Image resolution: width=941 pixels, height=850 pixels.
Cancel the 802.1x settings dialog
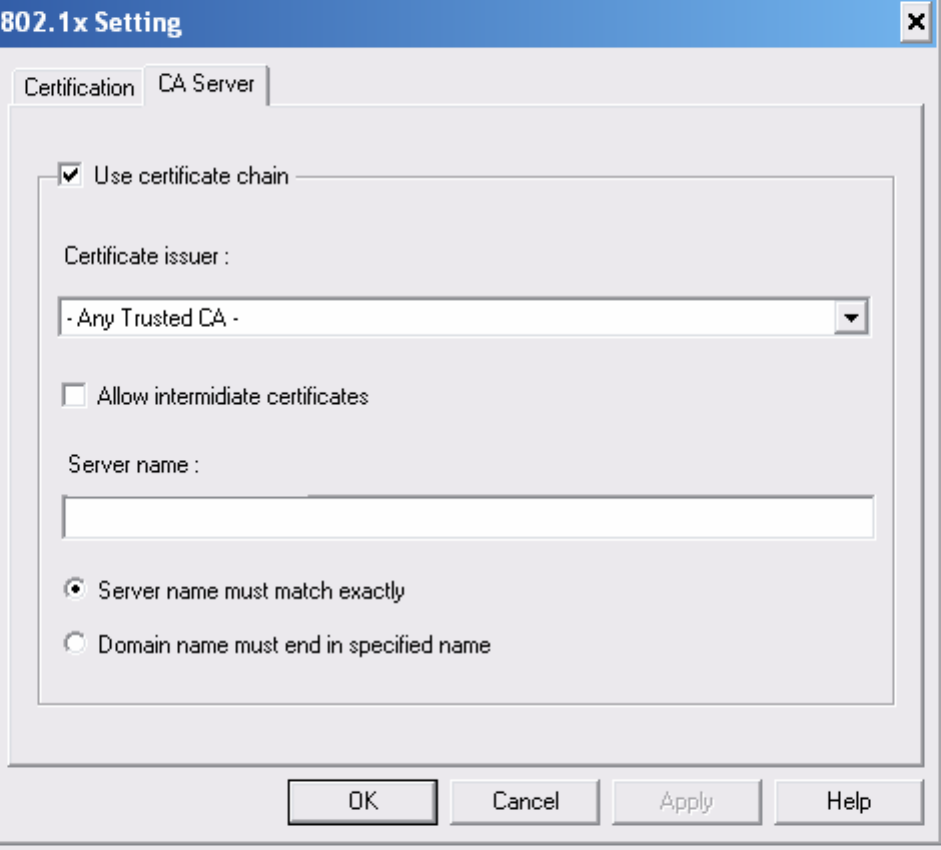pos(525,801)
